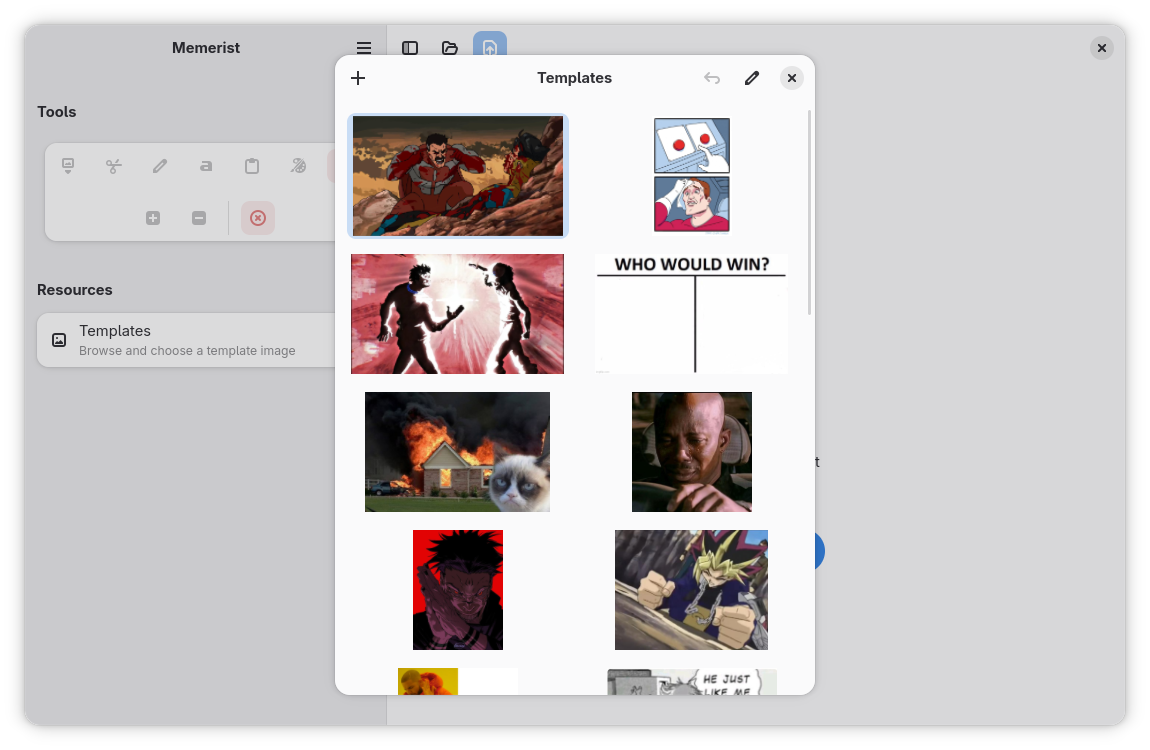Select the 'HE JUST LIKE ME' comic template
1150x750 pixels.
click(x=692, y=681)
